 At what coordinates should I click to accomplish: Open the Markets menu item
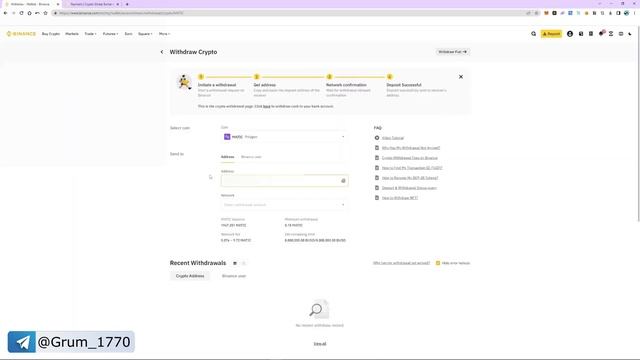pyautogui.click(x=72, y=34)
